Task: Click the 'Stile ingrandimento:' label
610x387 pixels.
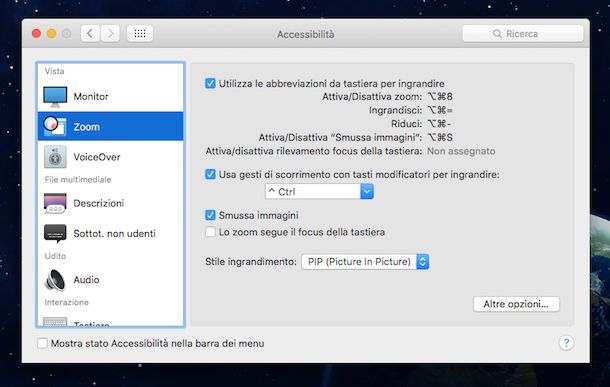Action: coord(251,262)
